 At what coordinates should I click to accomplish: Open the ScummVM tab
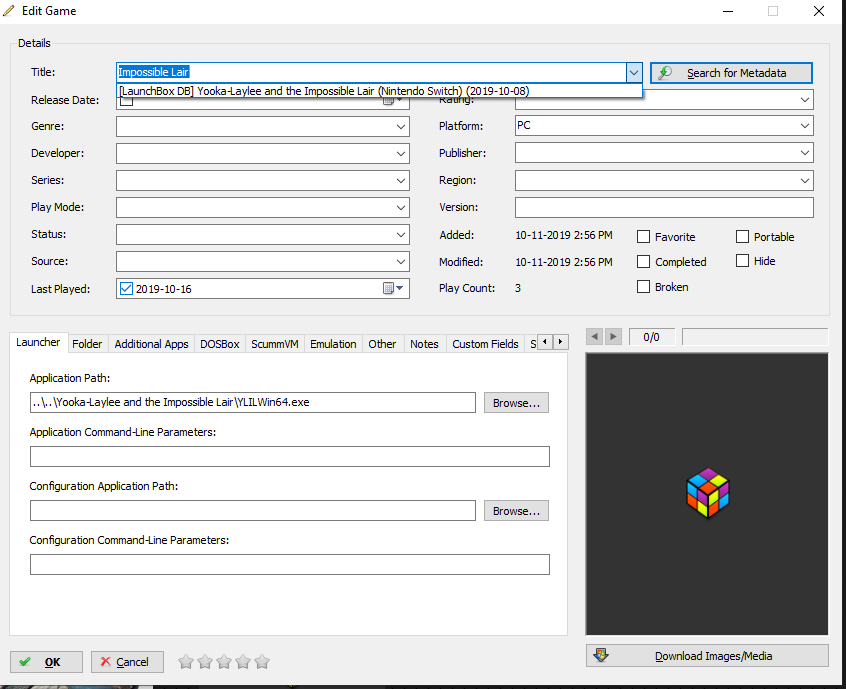(x=275, y=344)
